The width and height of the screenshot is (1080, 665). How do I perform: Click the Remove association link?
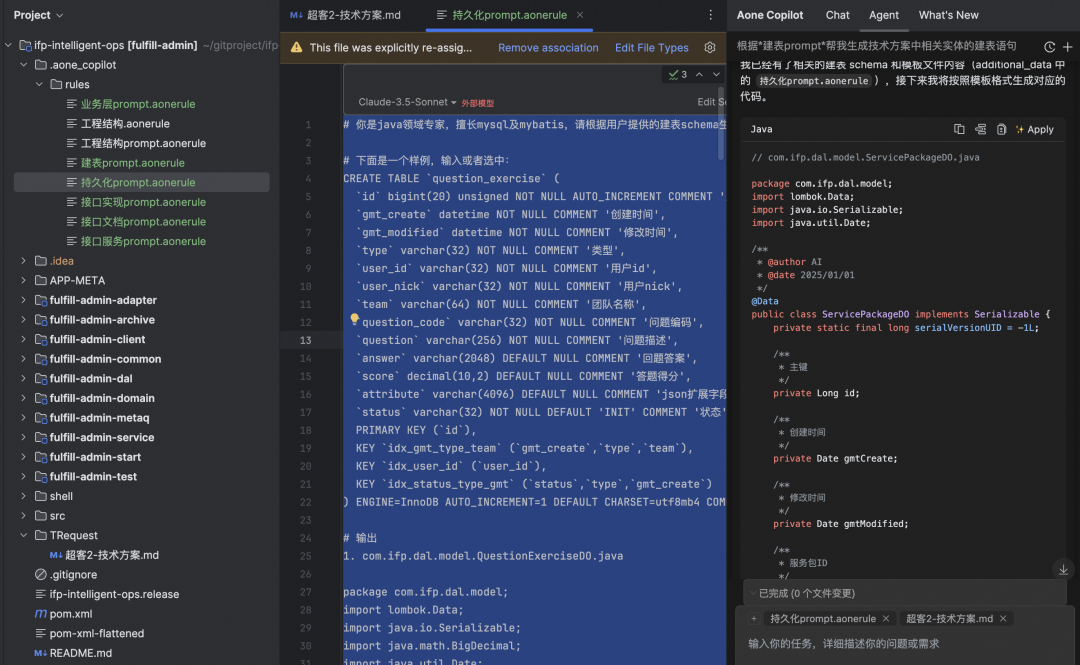coord(548,48)
